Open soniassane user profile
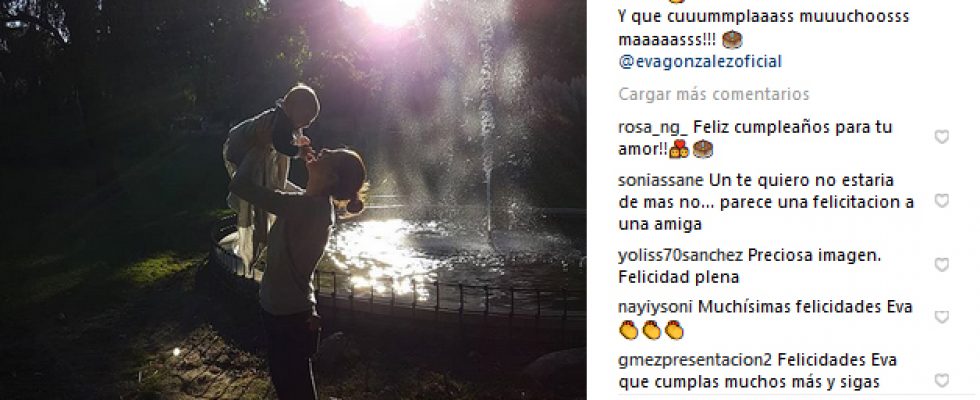The width and height of the screenshot is (980, 400). point(661,181)
